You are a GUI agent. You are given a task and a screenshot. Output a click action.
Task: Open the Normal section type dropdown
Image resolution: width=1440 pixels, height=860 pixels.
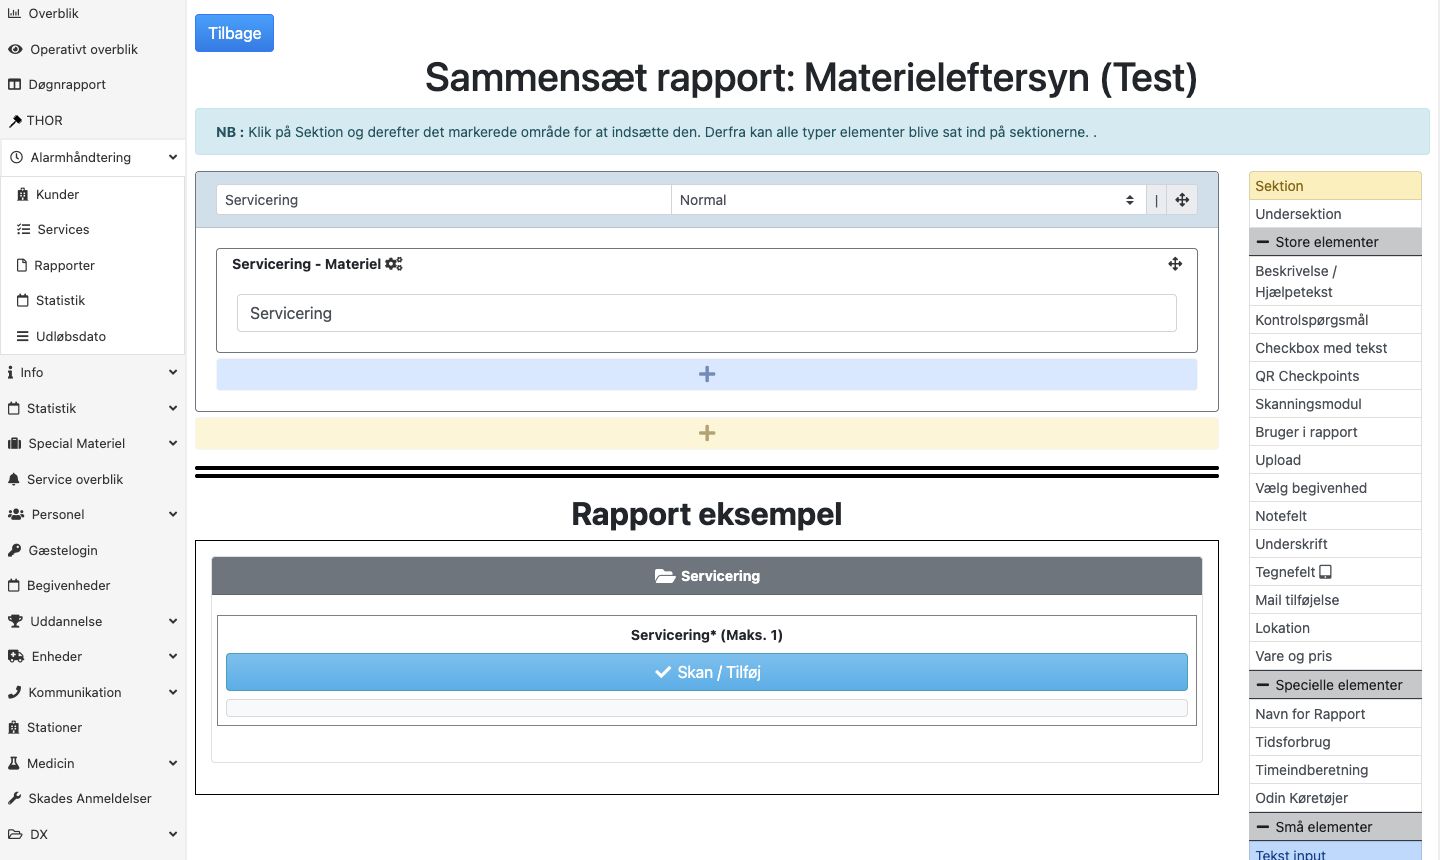(x=908, y=200)
